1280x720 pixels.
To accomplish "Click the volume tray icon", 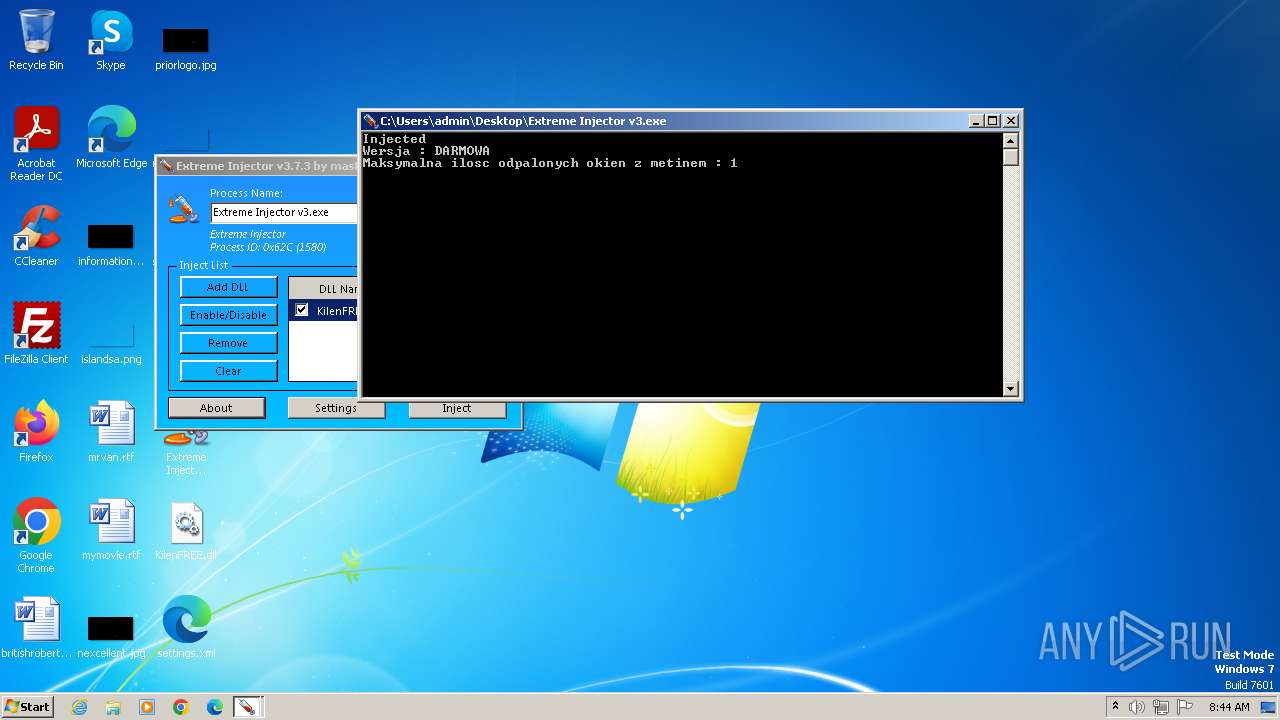I will (x=1137, y=707).
